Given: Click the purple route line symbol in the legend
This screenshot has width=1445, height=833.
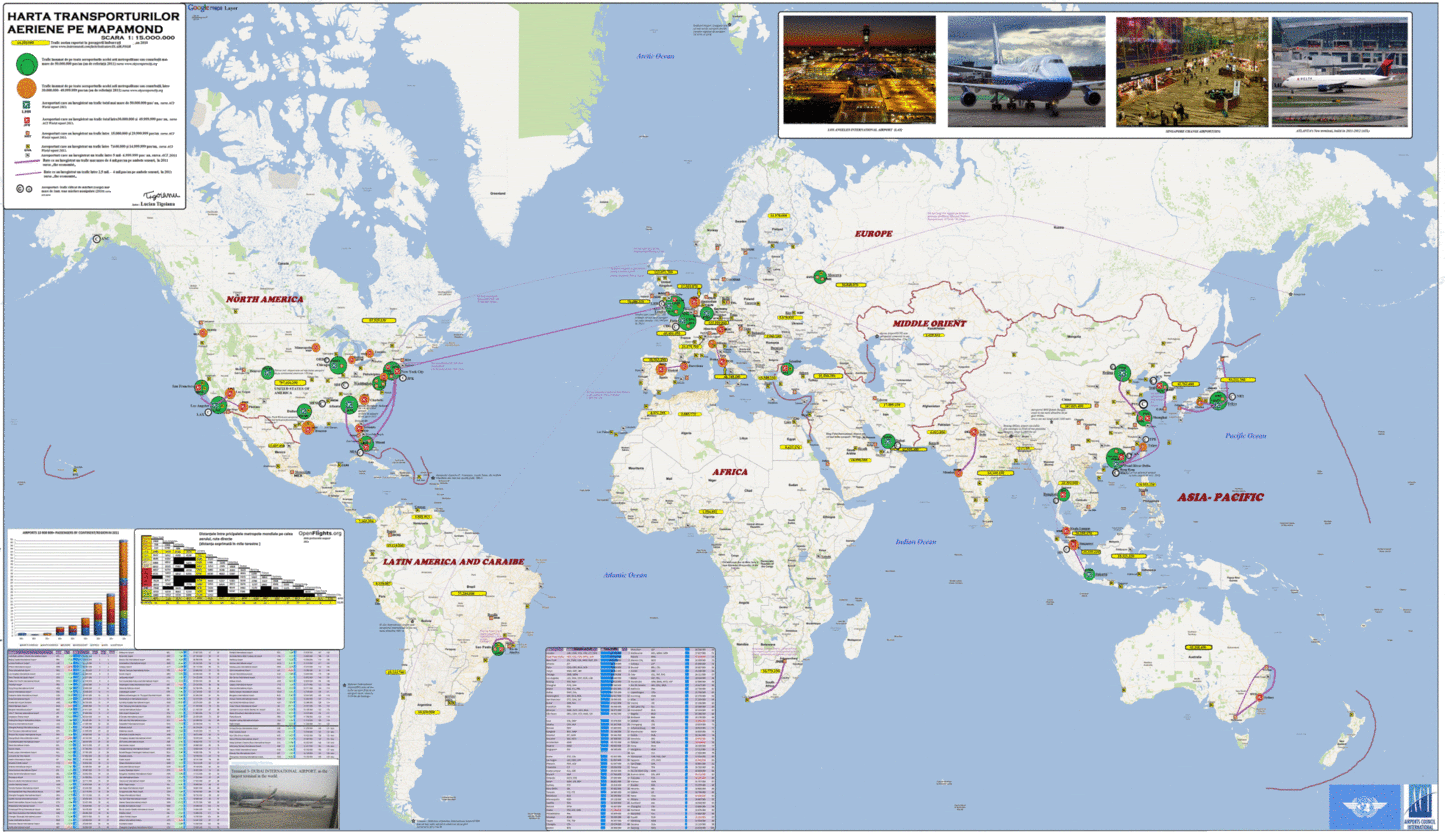Looking at the screenshot, I should (x=25, y=162).
